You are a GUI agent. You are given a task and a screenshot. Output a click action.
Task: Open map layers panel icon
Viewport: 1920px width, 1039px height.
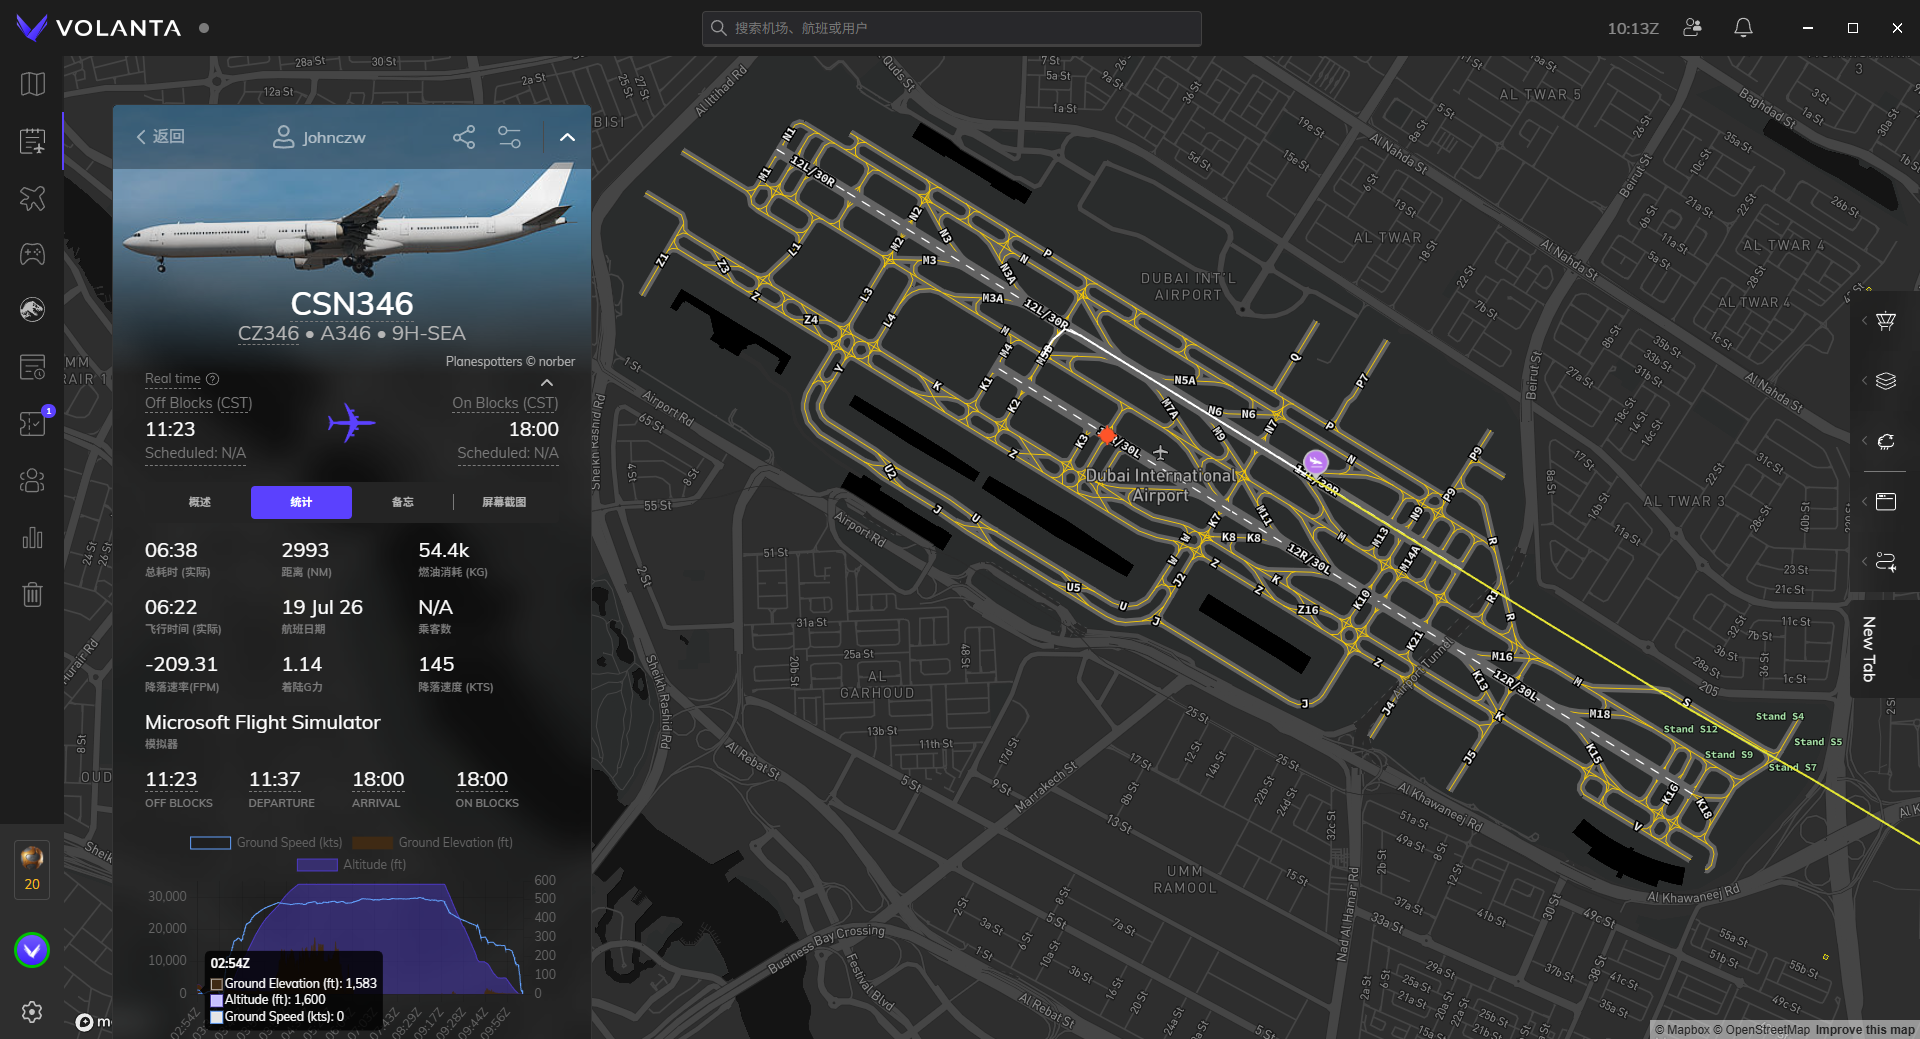[x=1886, y=381]
